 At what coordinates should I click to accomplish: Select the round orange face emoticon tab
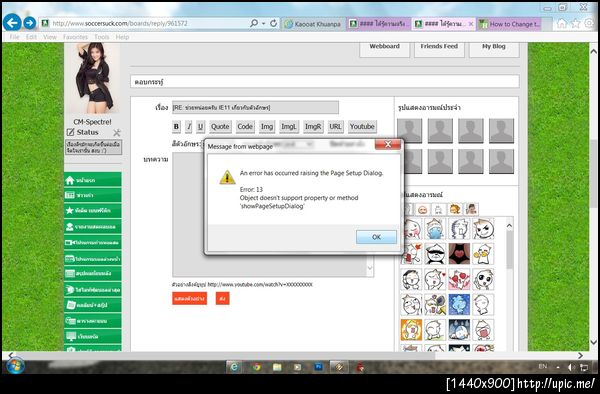click(x=422, y=209)
